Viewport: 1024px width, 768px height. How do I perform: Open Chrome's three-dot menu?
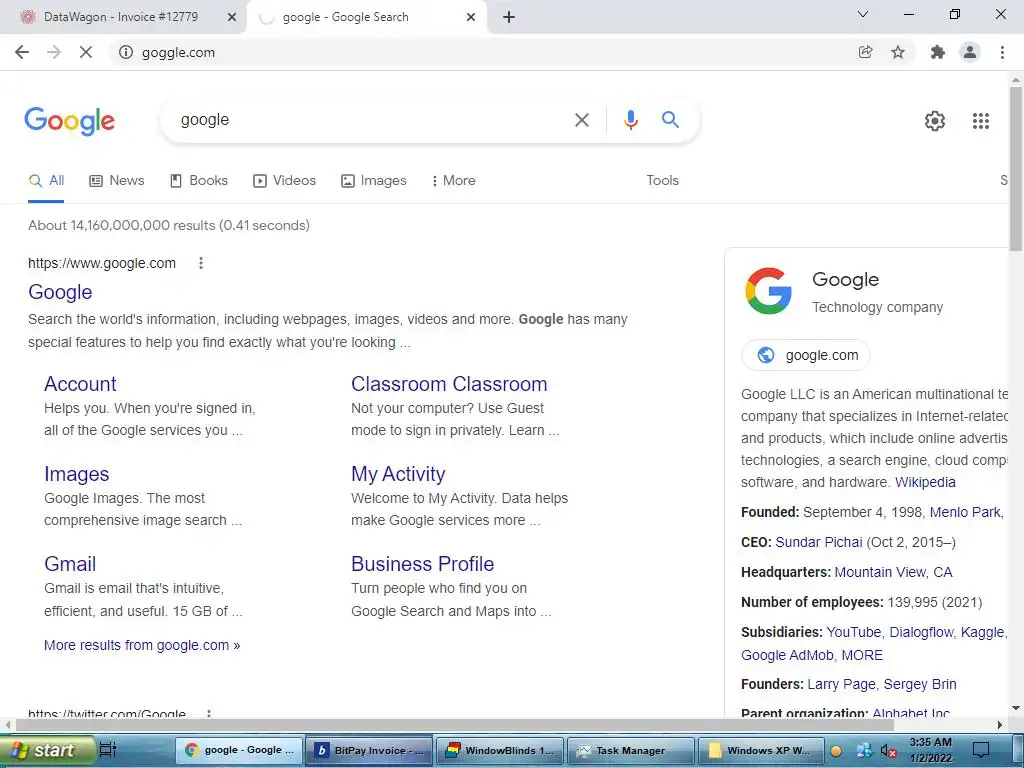pos(1002,52)
